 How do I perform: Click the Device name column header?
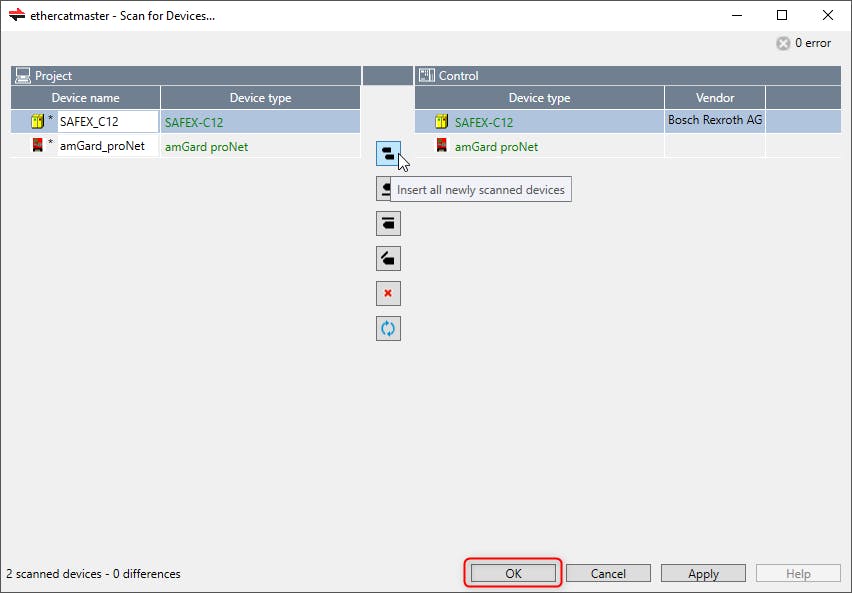pyautogui.click(x=85, y=98)
